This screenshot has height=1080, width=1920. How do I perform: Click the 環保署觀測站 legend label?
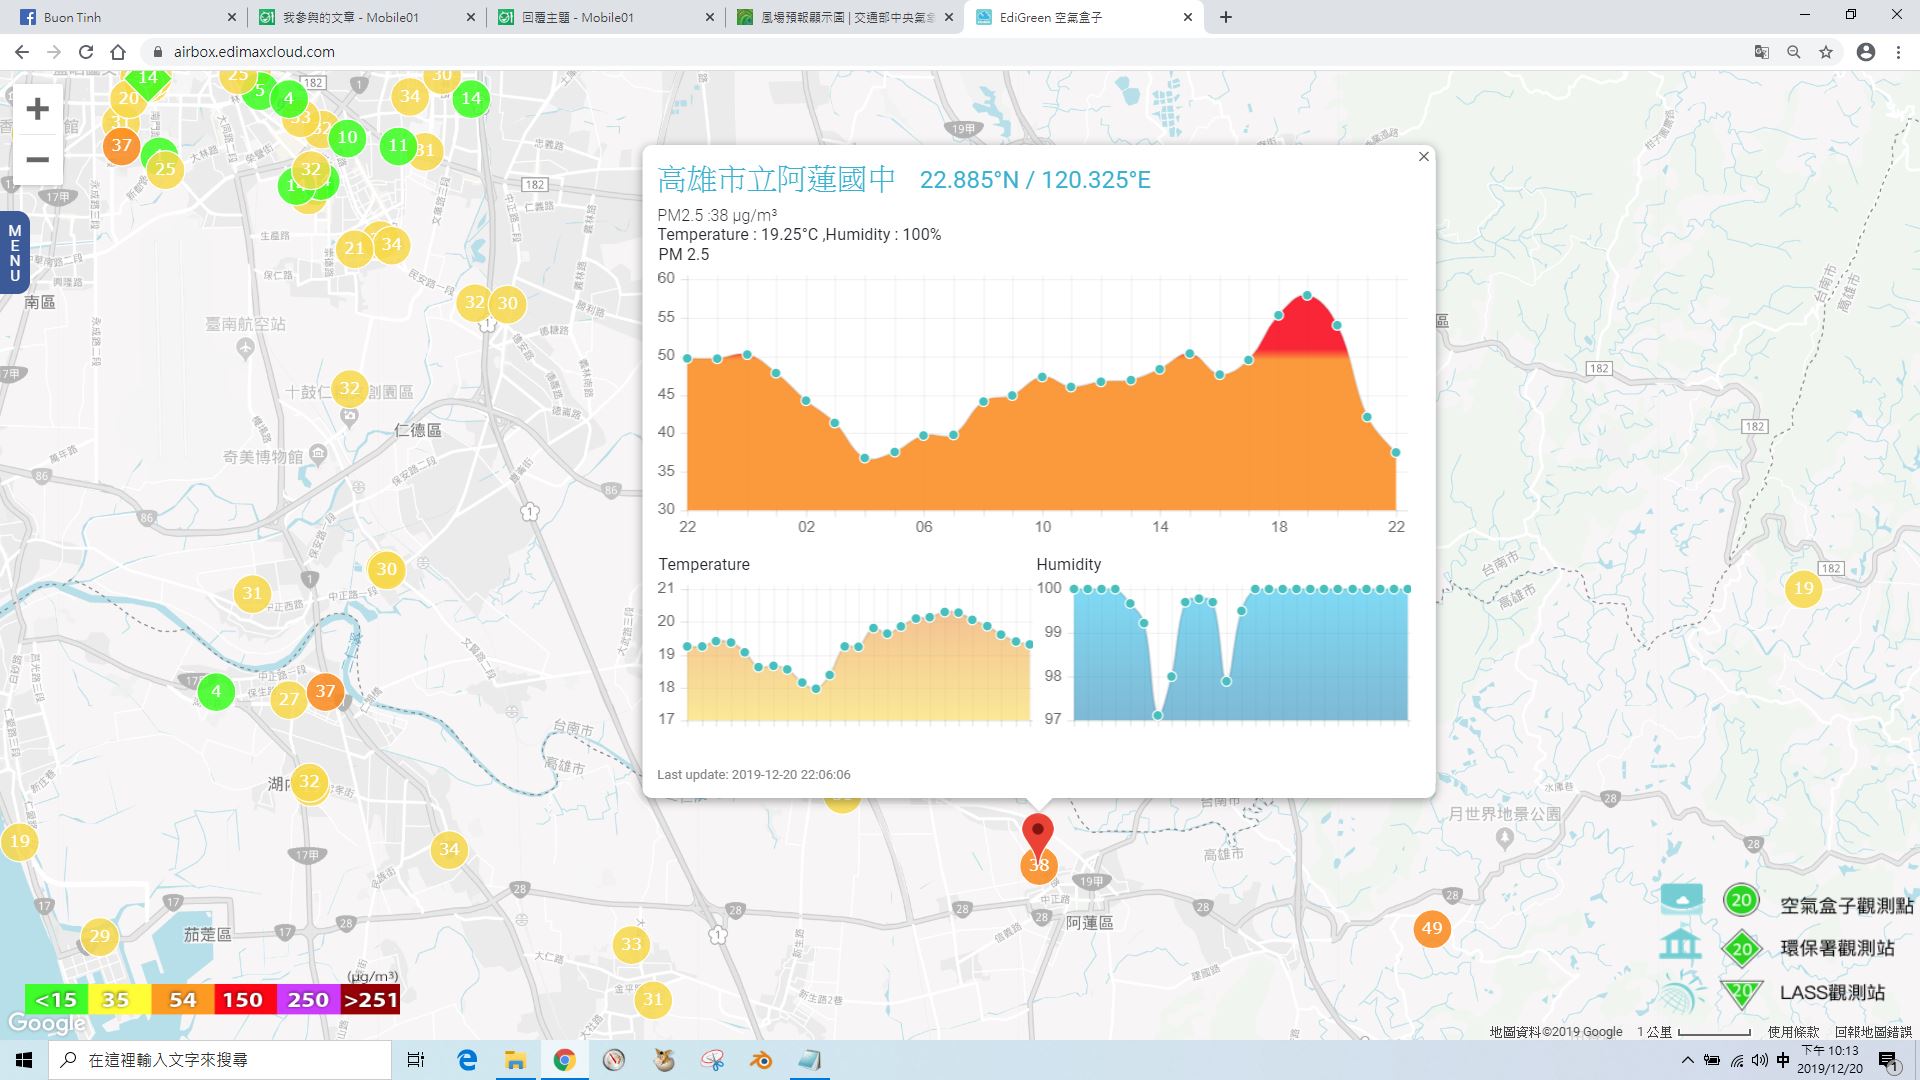(x=1837, y=948)
